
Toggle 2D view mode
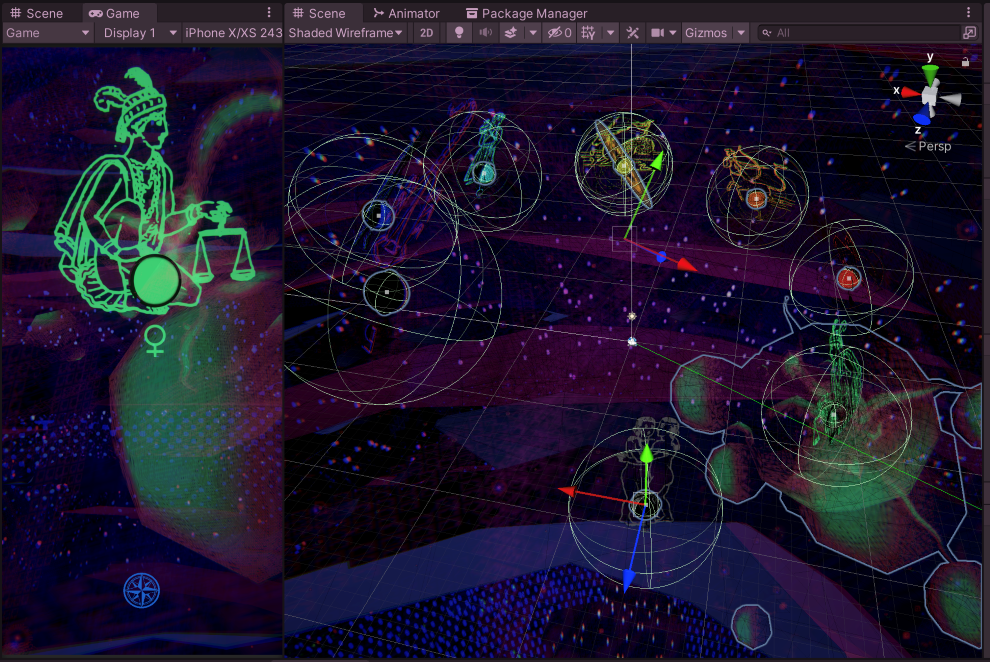427,33
